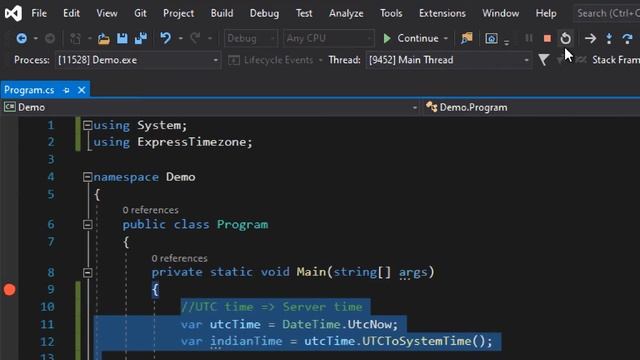This screenshot has width=640, height=360.
Task: Pin the Program.cs tab
Action: (66, 90)
